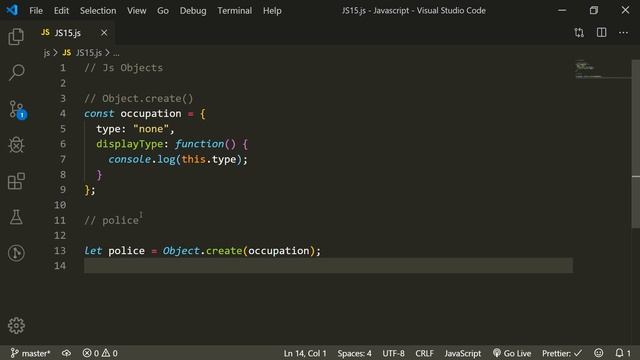Image resolution: width=640 pixels, height=360 pixels.
Task: Open the More Actions ellipsis menu
Action: click(623, 33)
